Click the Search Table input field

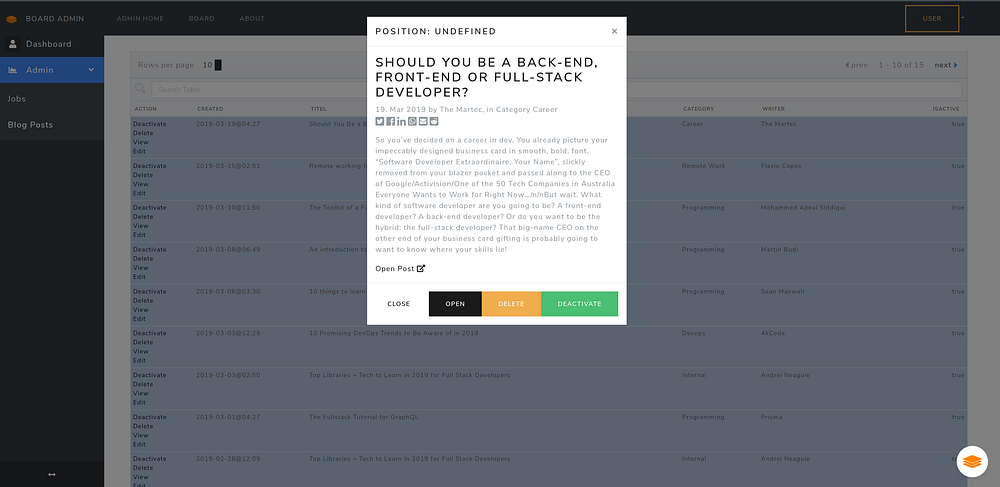click(556, 89)
